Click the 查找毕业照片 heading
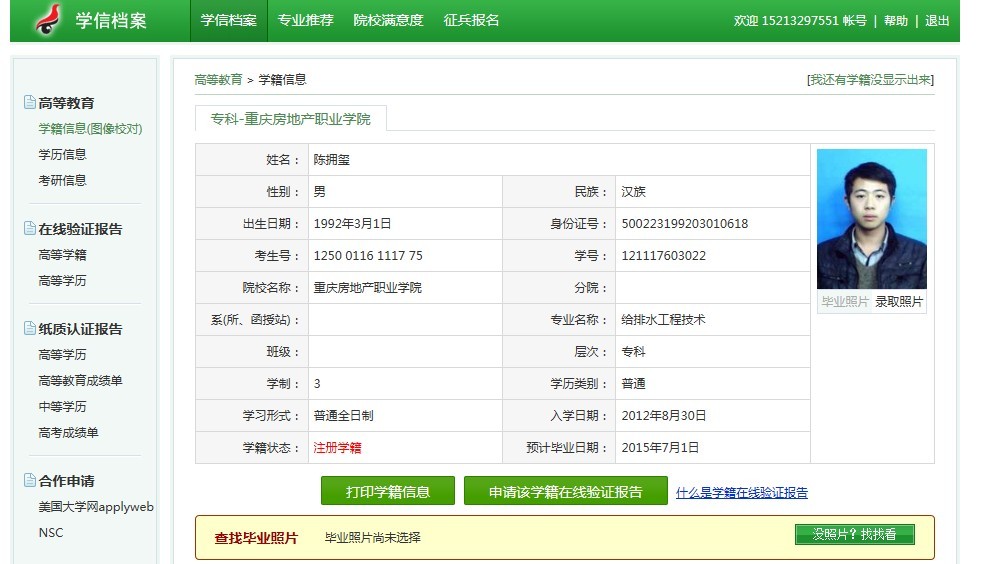The height and width of the screenshot is (564, 995). click(256, 538)
